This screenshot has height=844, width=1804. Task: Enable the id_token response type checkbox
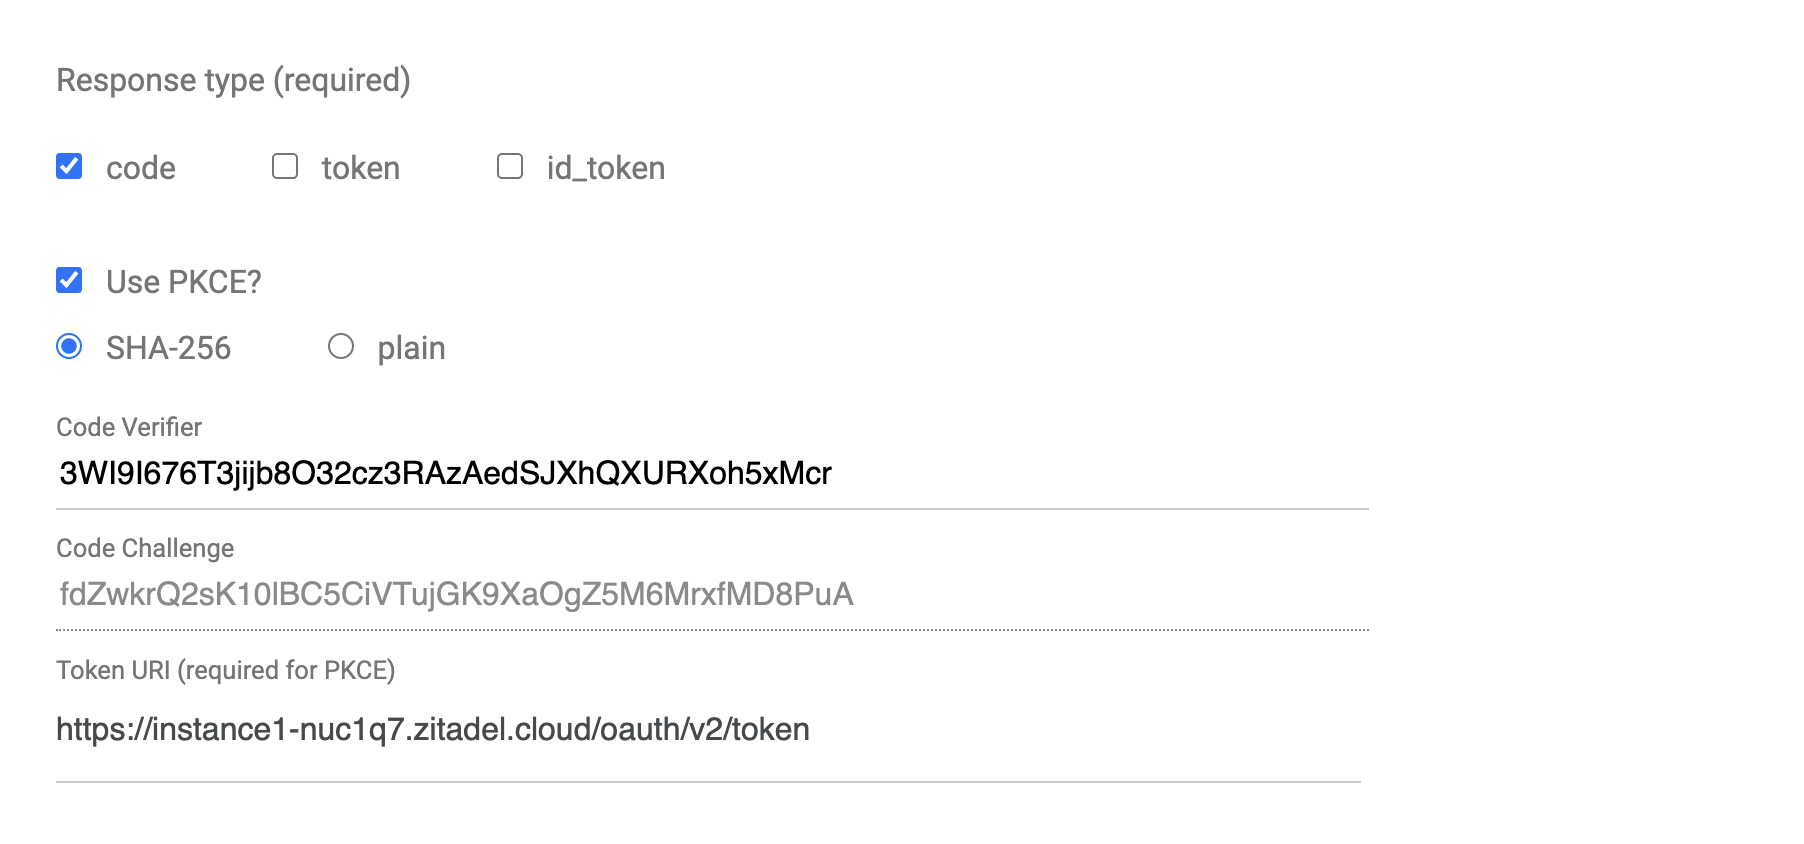[509, 167]
